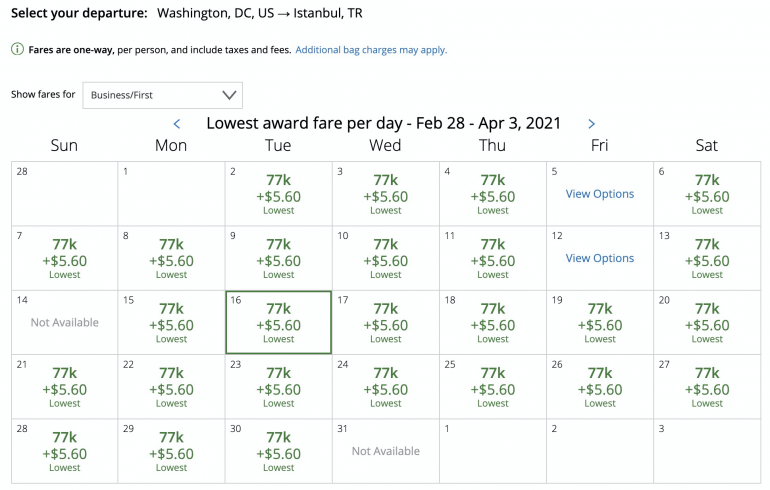View Options for Friday the 12th
The width and height of the screenshot is (770, 490).
point(599,258)
